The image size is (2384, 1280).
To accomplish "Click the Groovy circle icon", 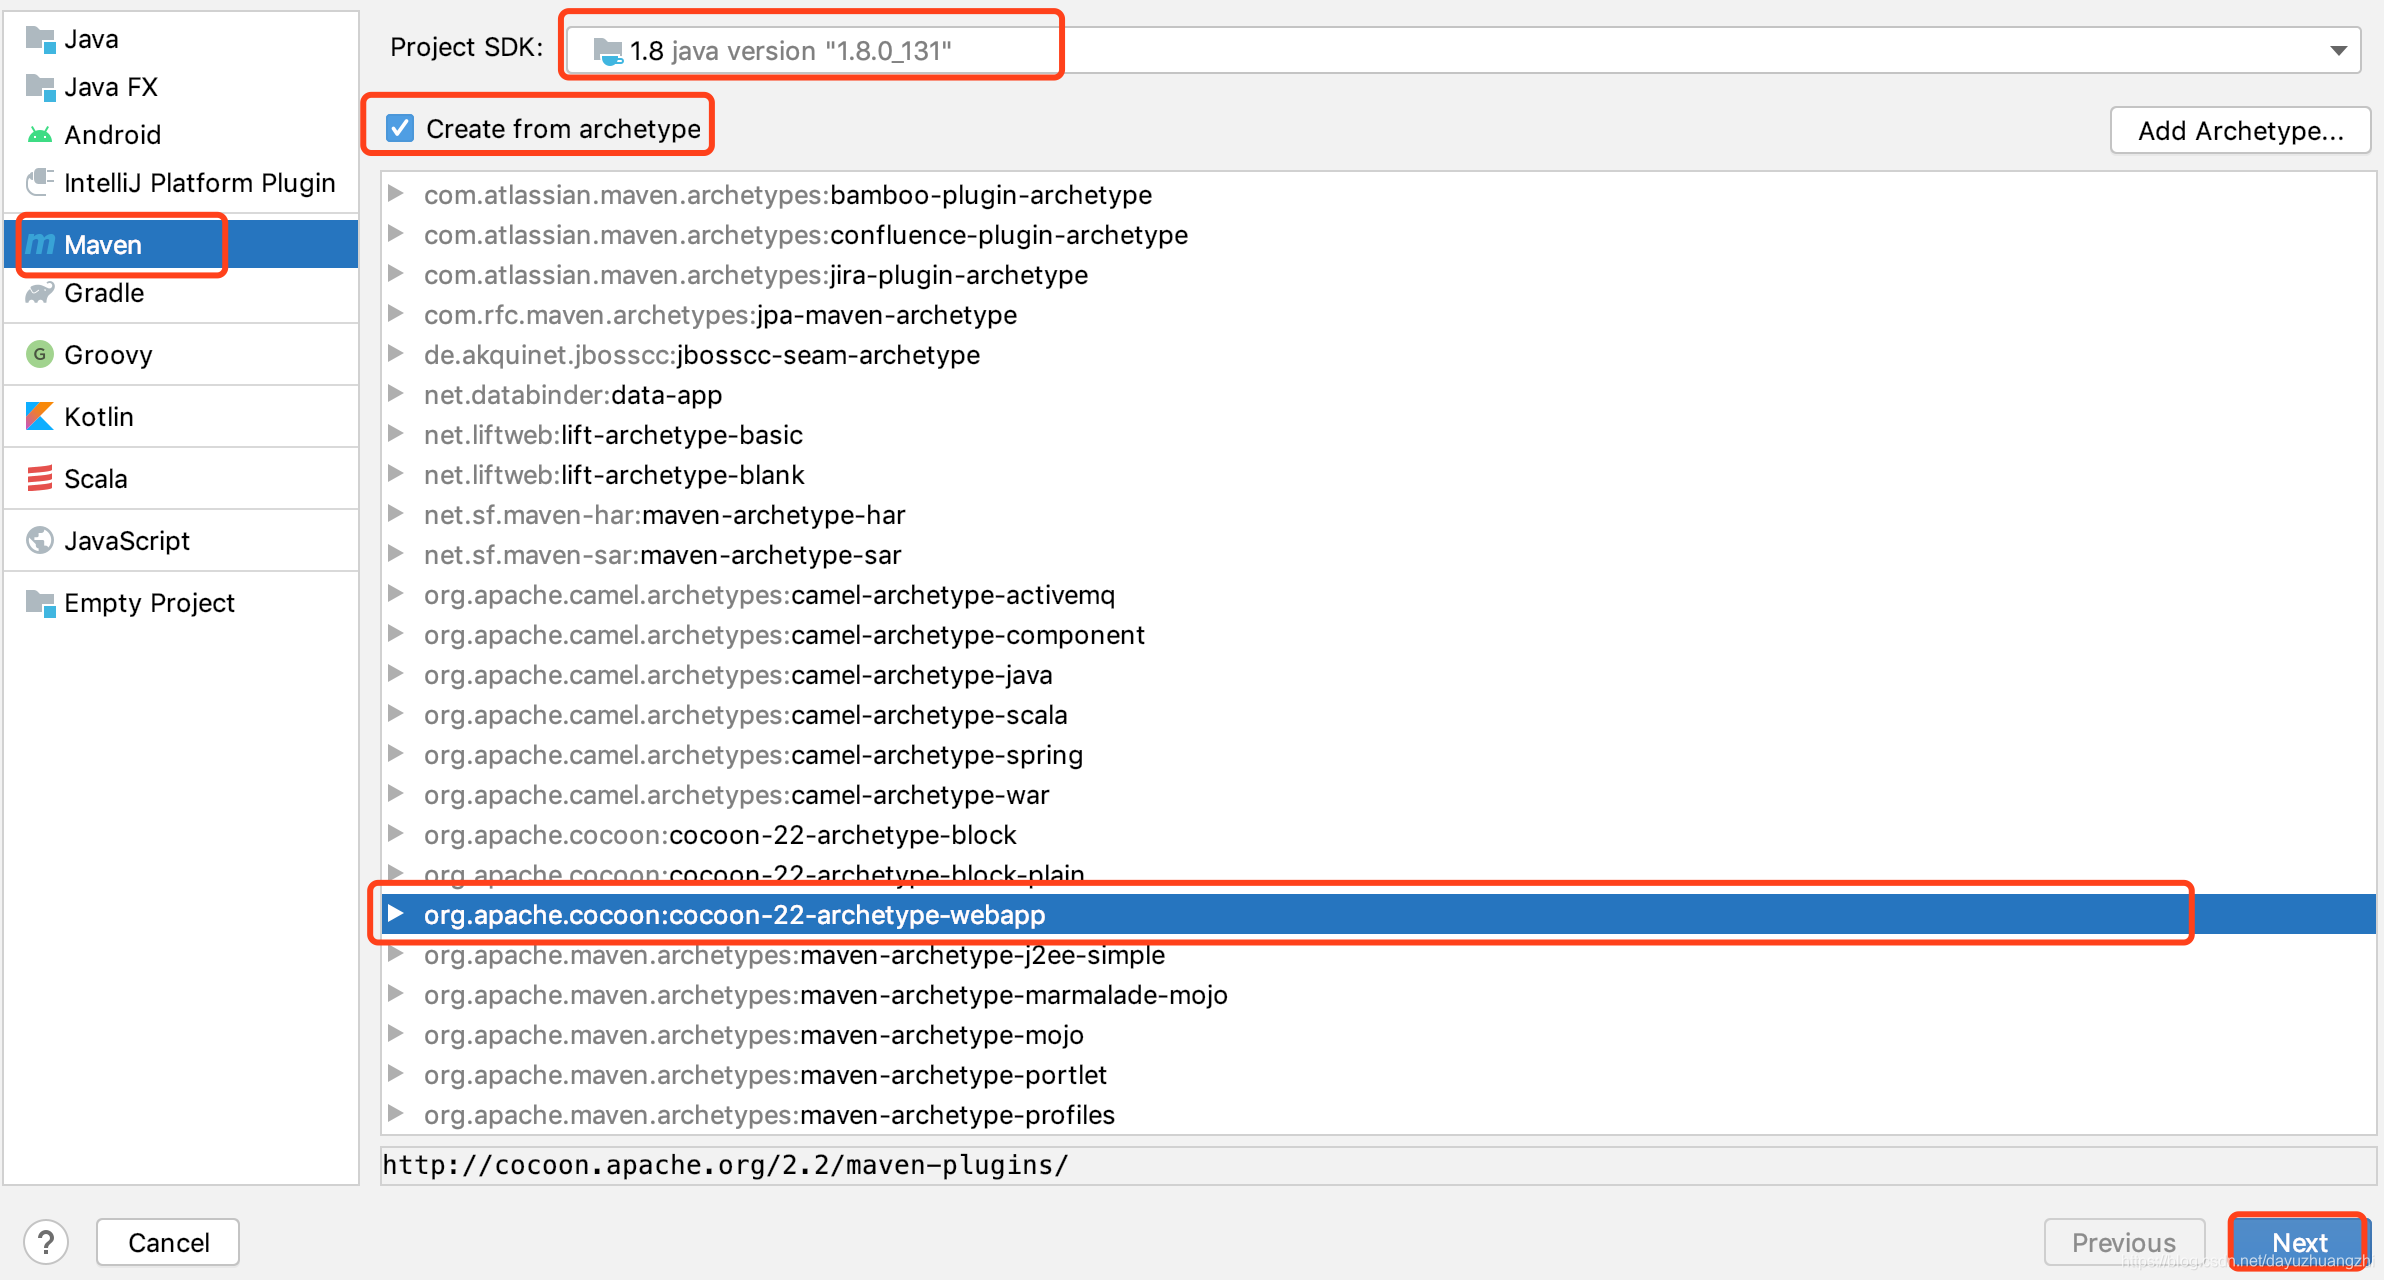I will pyautogui.click(x=40, y=354).
